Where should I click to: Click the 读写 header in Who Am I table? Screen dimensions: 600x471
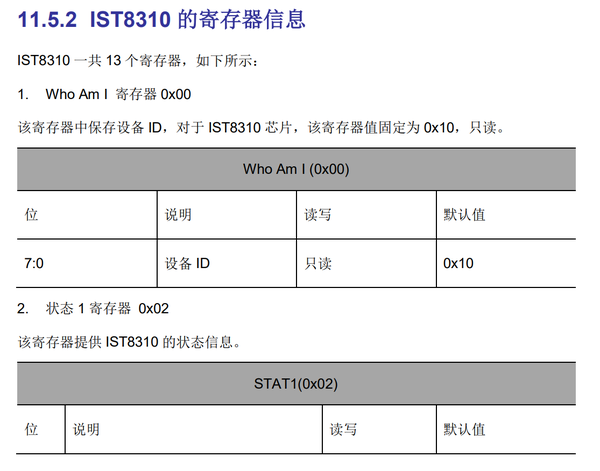pyautogui.click(x=318, y=216)
